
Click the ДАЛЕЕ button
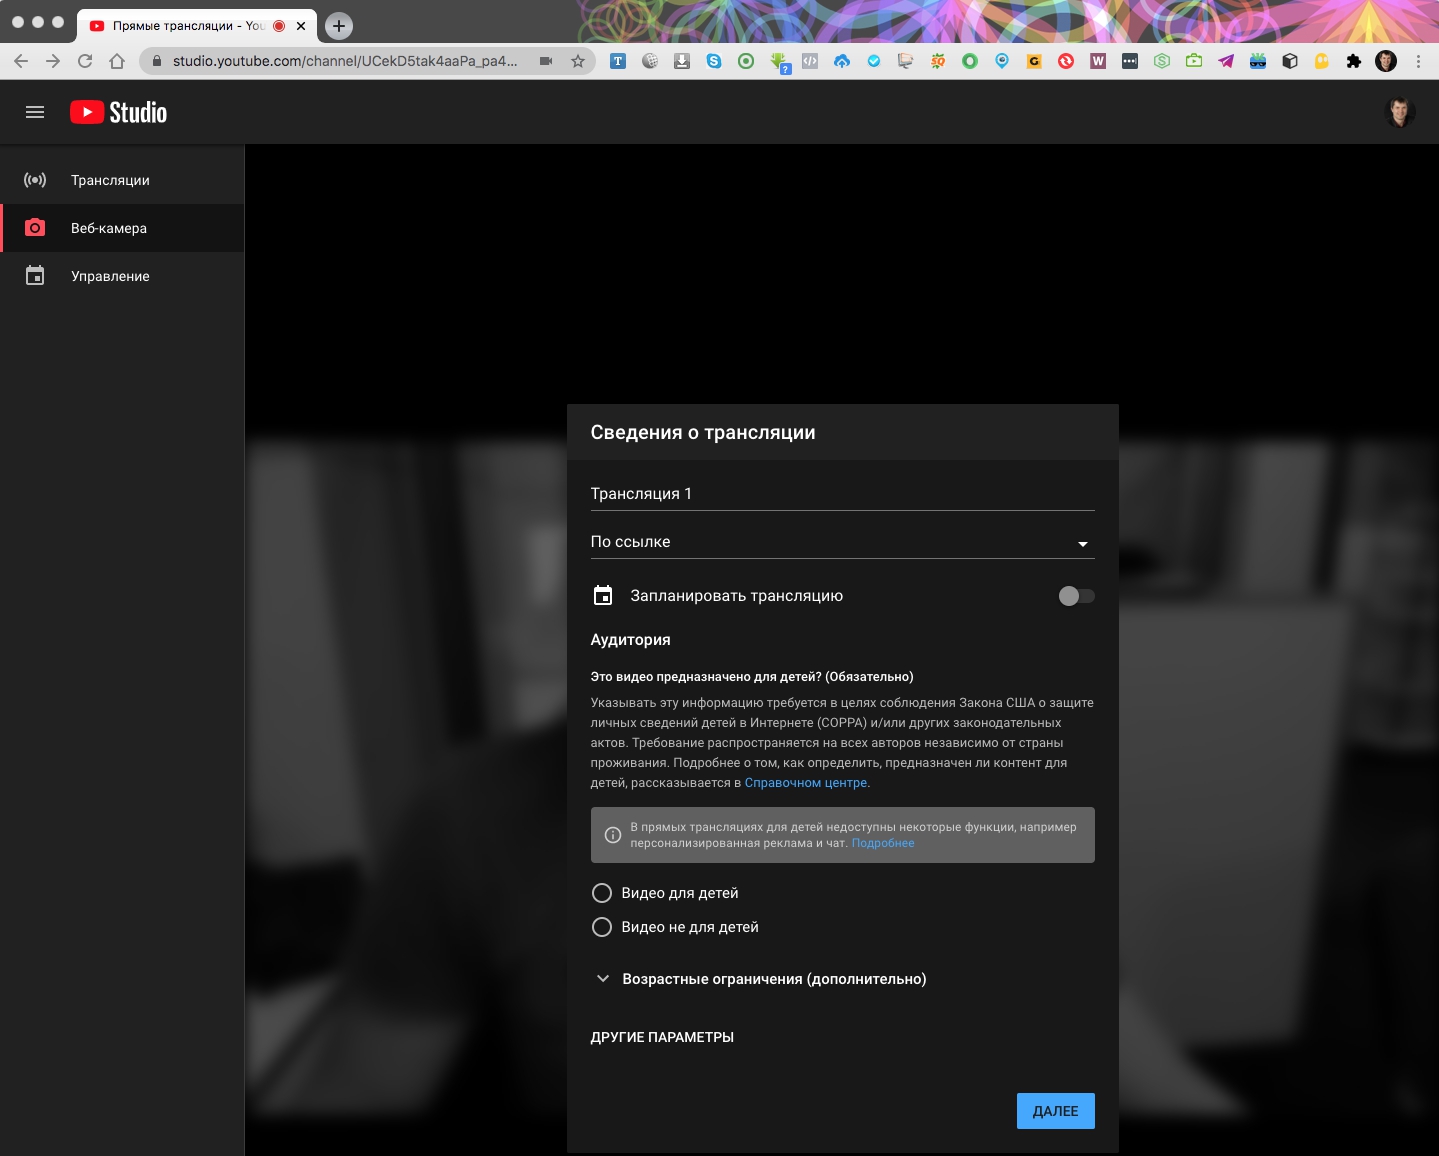point(1056,1111)
